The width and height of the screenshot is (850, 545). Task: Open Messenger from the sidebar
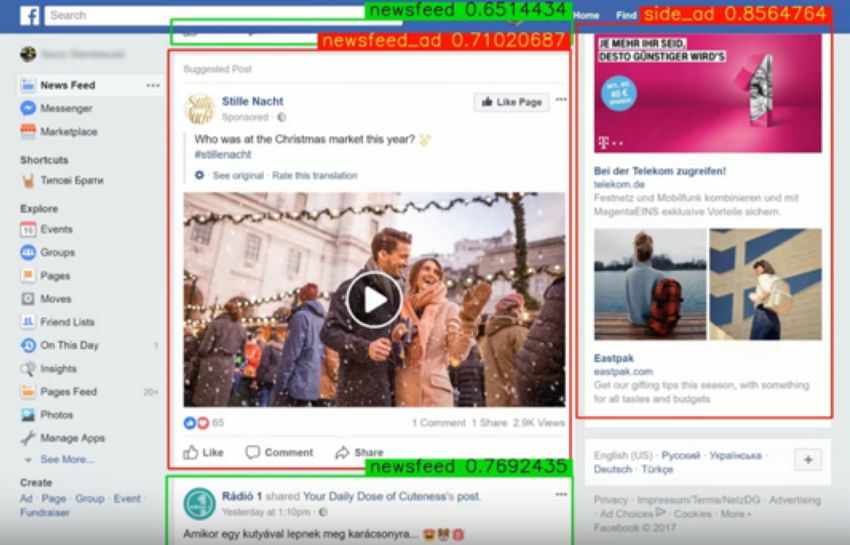66,108
